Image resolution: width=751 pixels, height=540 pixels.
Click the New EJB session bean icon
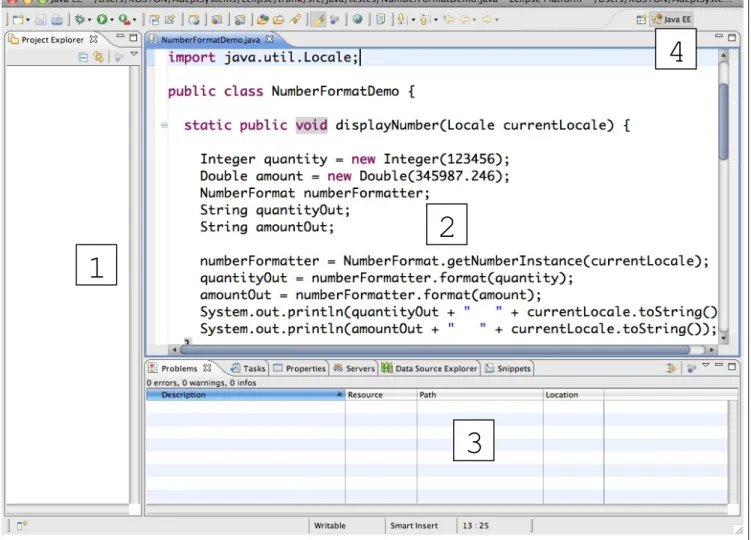pos(217,20)
